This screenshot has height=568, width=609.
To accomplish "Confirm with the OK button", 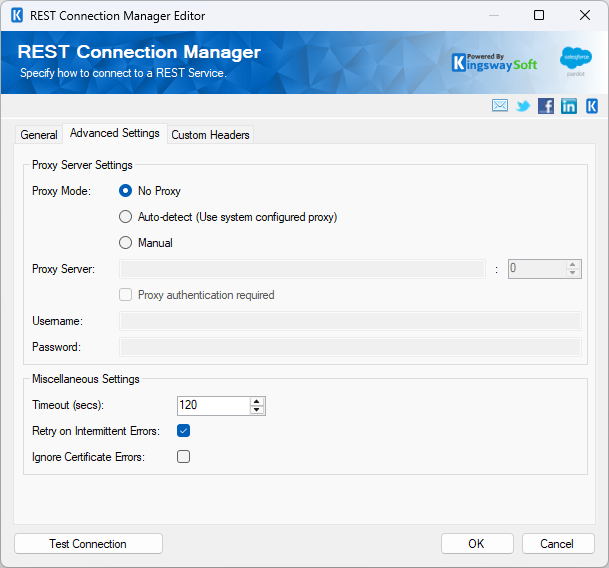I will point(477,544).
